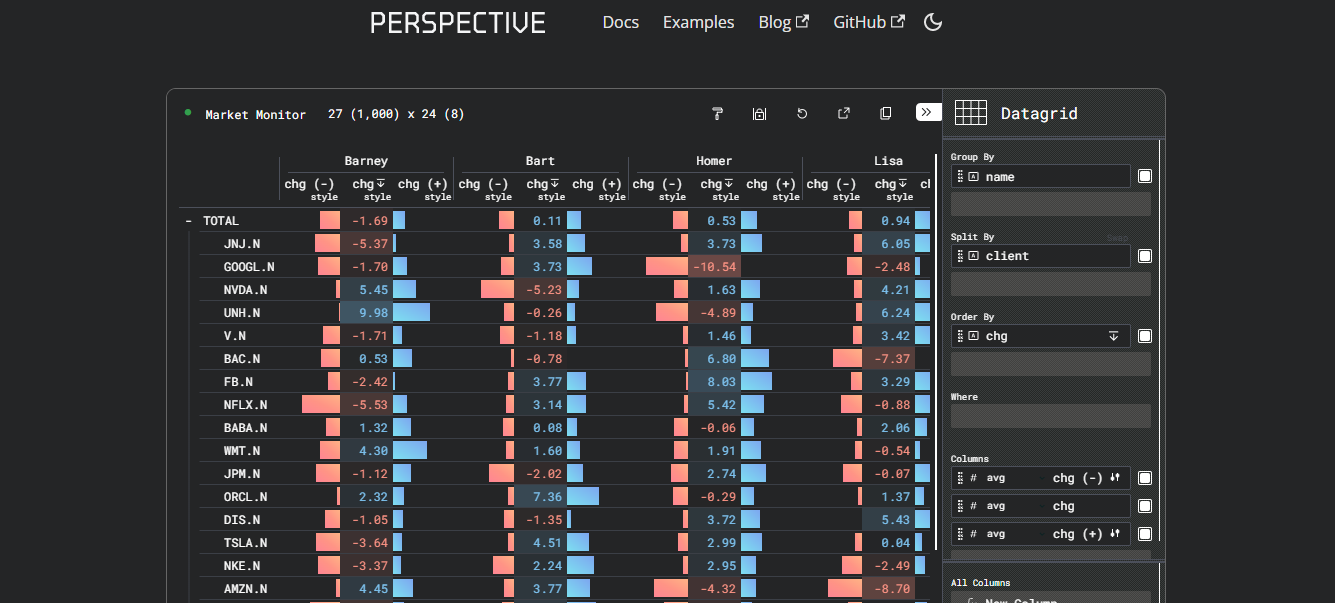Toggle sort direction icon on Order By chg
The height and width of the screenshot is (603, 1335).
click(x=1113, y=336)
